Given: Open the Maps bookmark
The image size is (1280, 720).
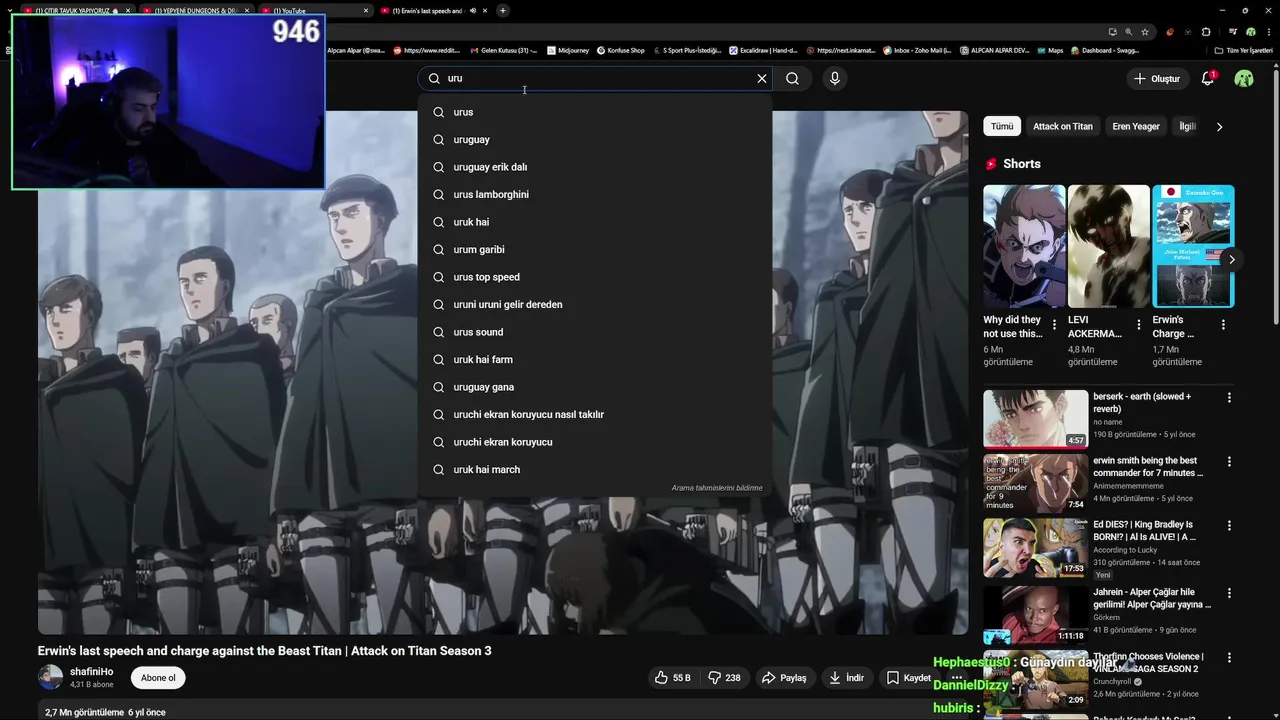Looking at the screenshot, I should coord(1049,50).
